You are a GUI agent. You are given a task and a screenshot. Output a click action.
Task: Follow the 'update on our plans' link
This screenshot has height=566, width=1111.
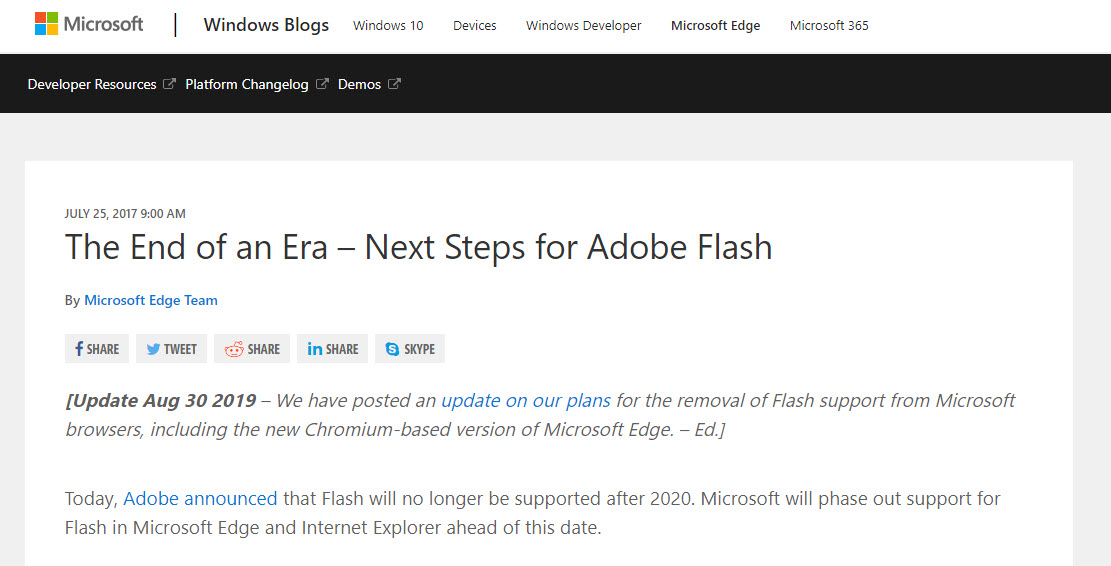[x=526, y=400]
